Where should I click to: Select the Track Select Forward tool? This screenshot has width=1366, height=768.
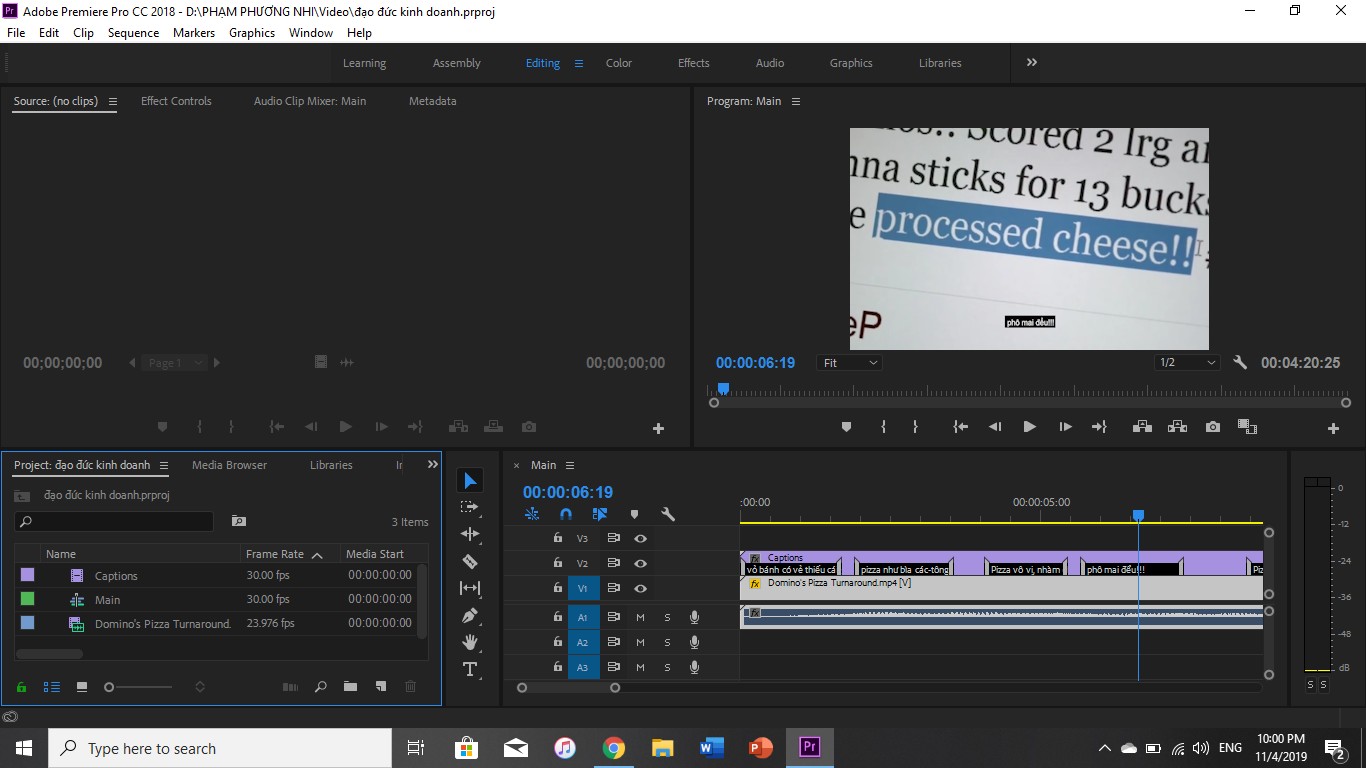(x=470, y=507)
